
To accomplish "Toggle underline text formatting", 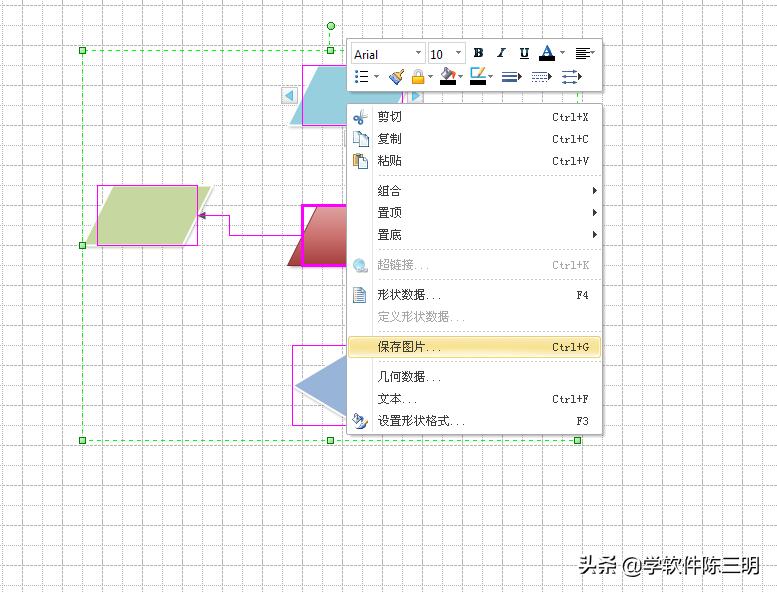I will [524, 53].
